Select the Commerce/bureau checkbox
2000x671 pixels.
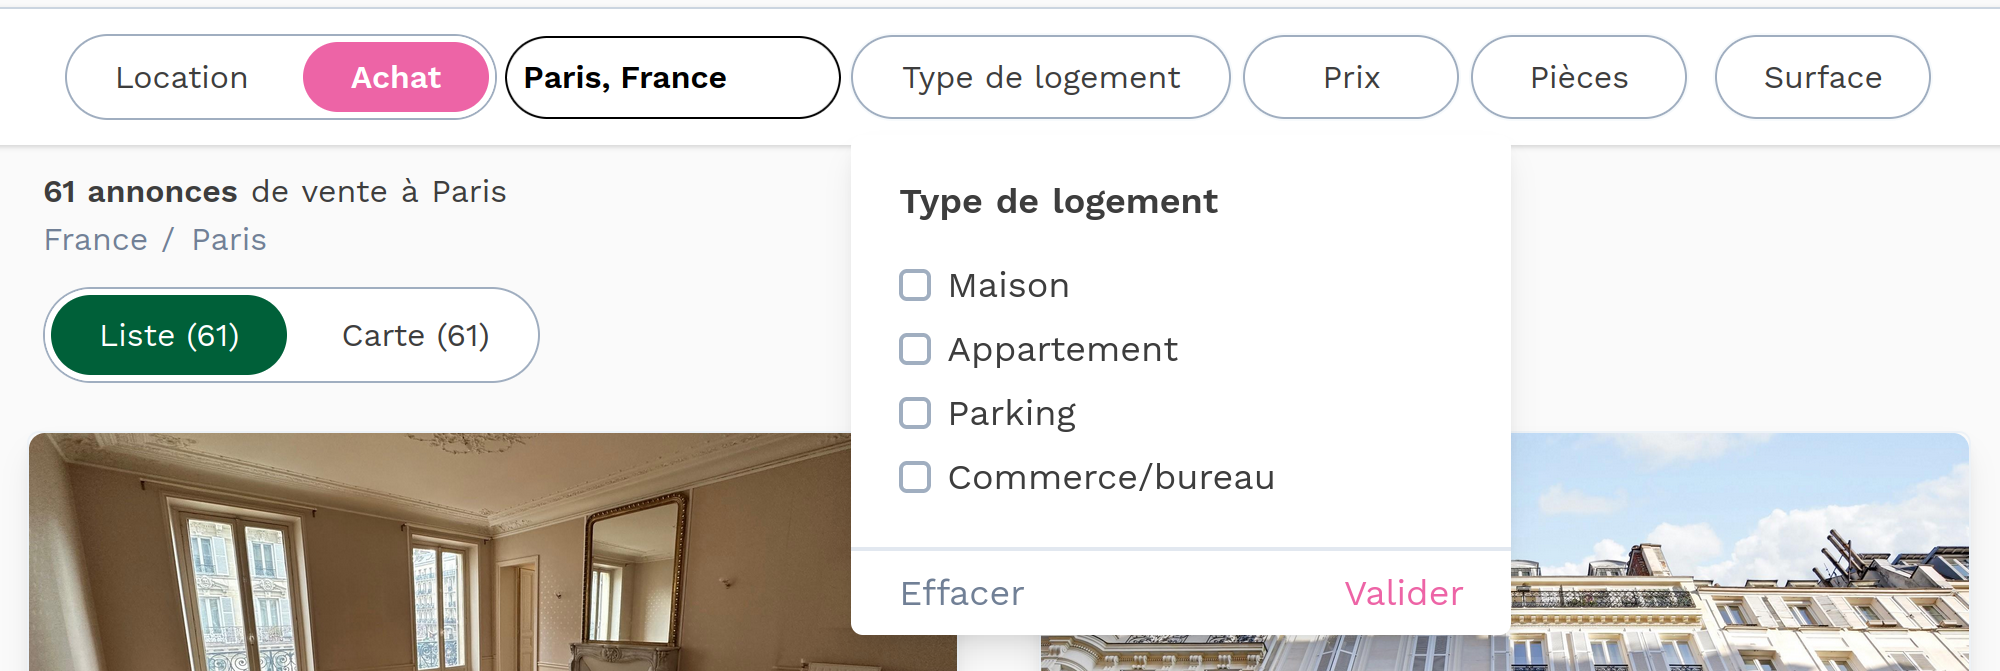click(x=915, y=477)
